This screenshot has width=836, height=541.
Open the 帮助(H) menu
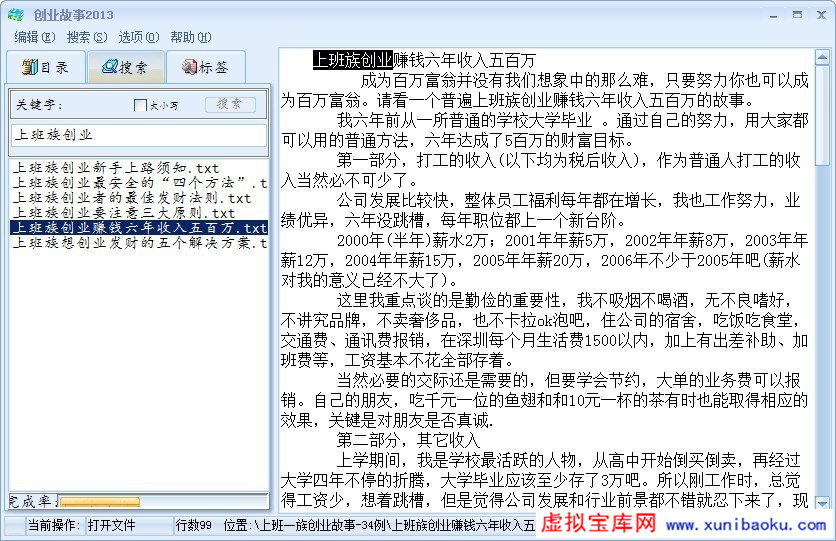(x=190, y=37)
